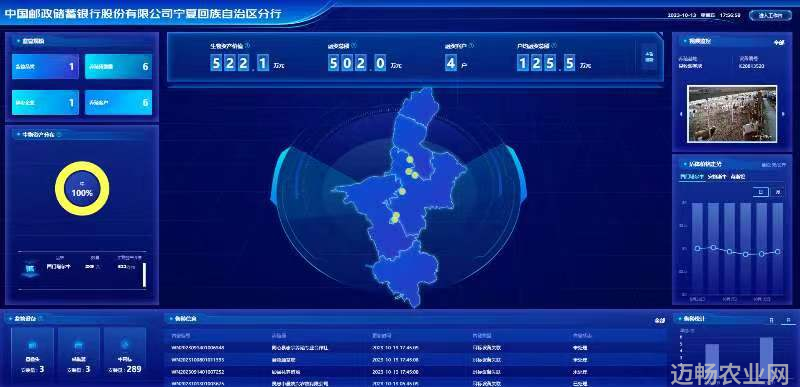Click the yellow 100% donut ring
The image size is (800, 387).
click(82, 189)
